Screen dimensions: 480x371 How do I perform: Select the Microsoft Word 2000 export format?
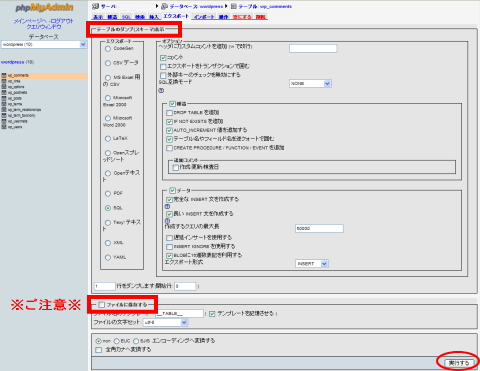pyautogui.click(x=108, y=118)
